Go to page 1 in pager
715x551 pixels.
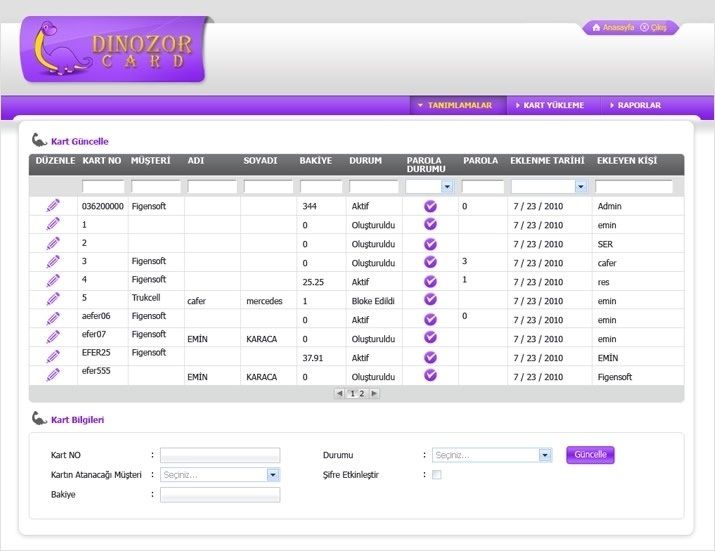pyautogui.click(x=352, y=393)
